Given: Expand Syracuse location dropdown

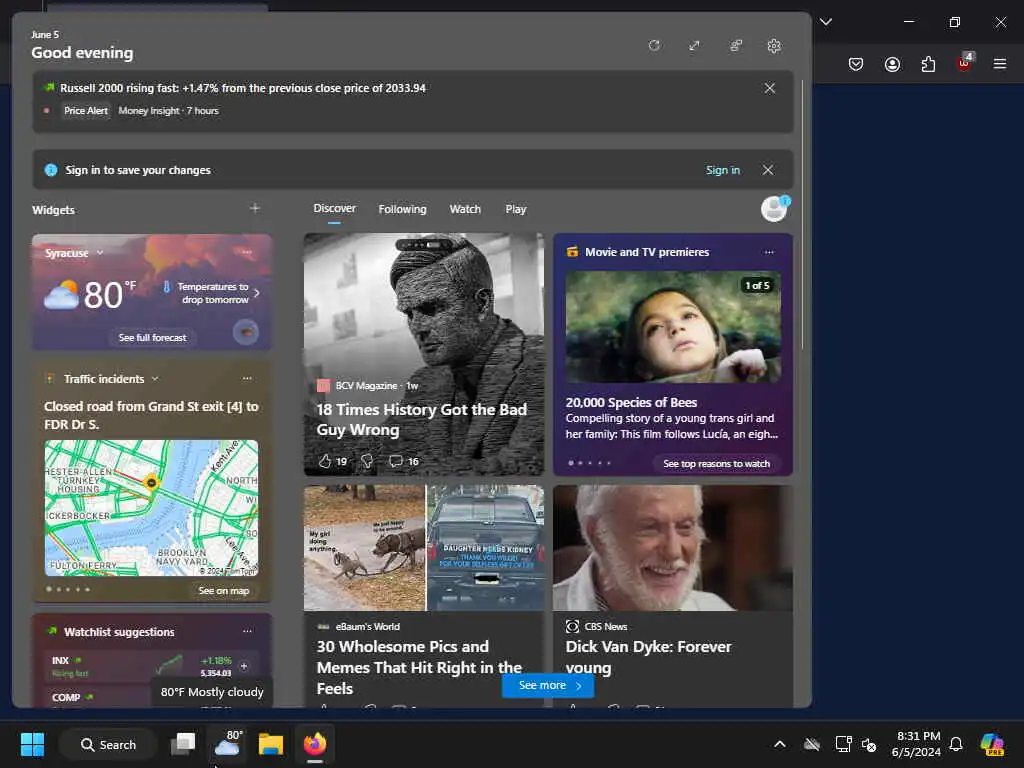Looking at the screenshot, I should (x=99, y=253).
